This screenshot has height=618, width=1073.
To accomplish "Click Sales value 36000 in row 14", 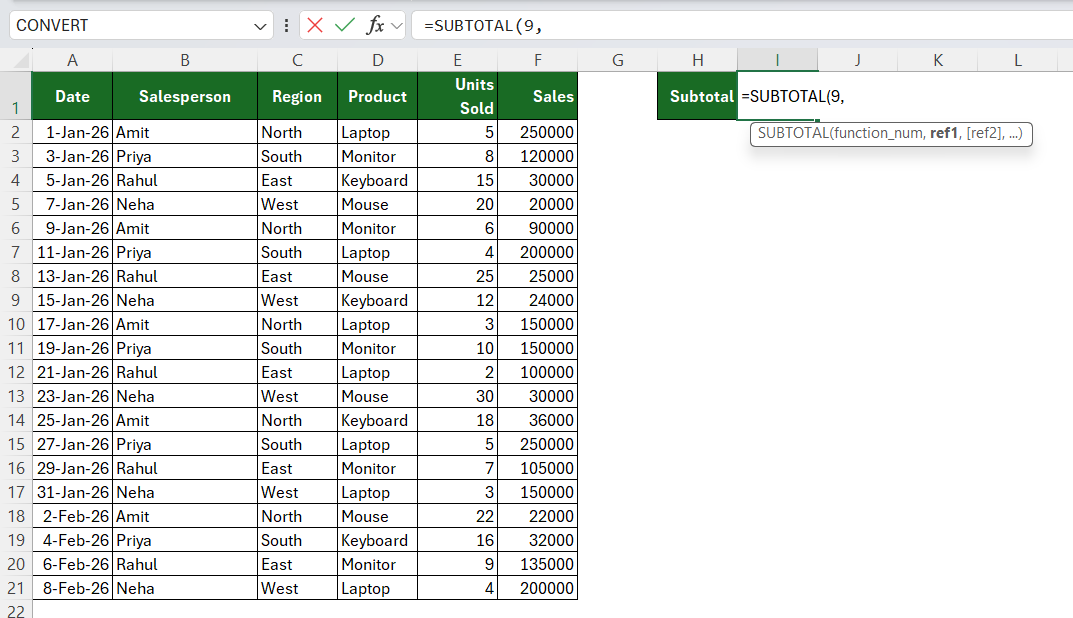I will pyautogui.click(x=538, y=420).
